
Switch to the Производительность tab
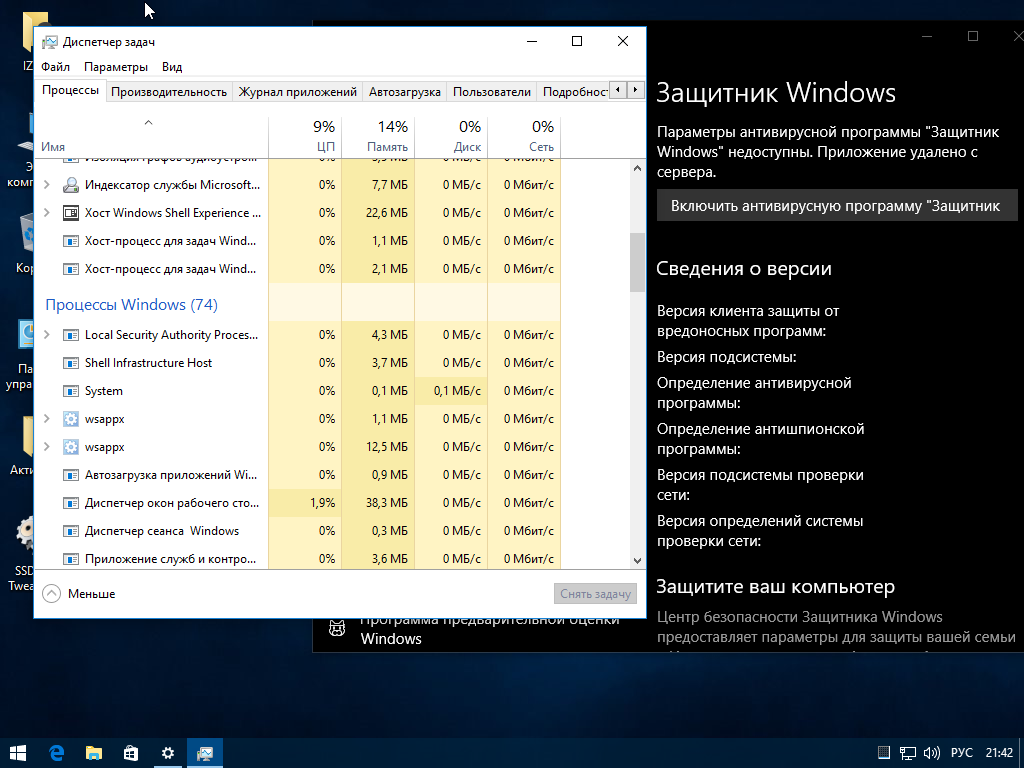tap(168, 92)
